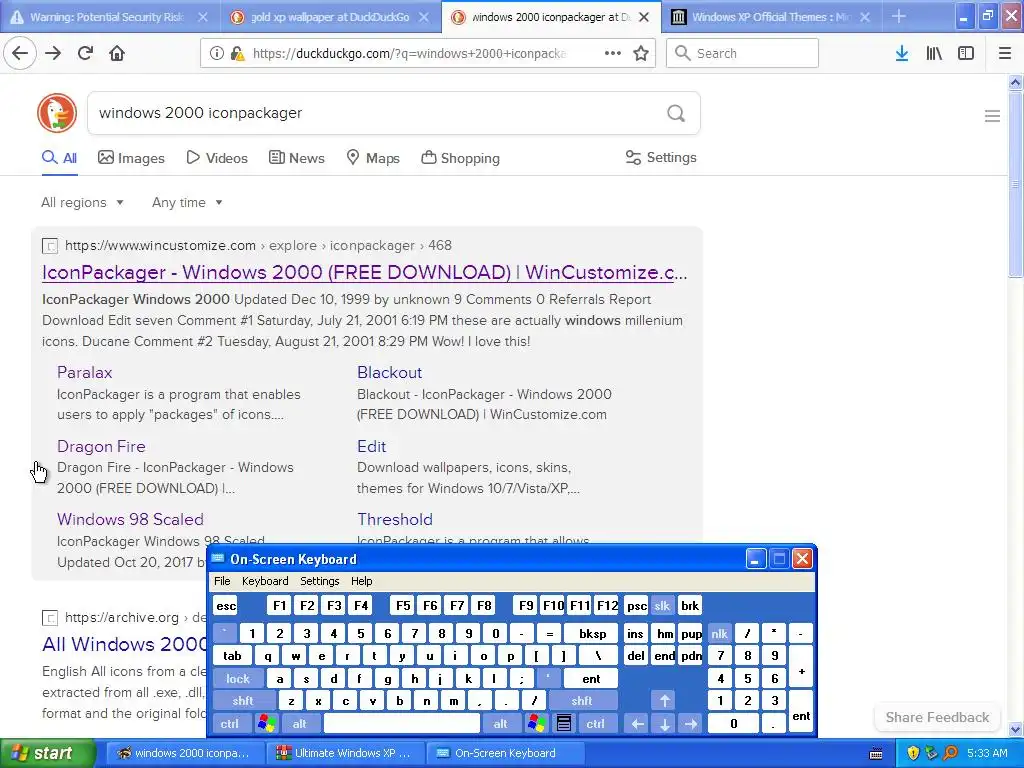Image resolution: width=1024 pixels, height=768 pixels.
Task: Toggle the Firefox sidebar icon
Action: click(x=966, y=54)
